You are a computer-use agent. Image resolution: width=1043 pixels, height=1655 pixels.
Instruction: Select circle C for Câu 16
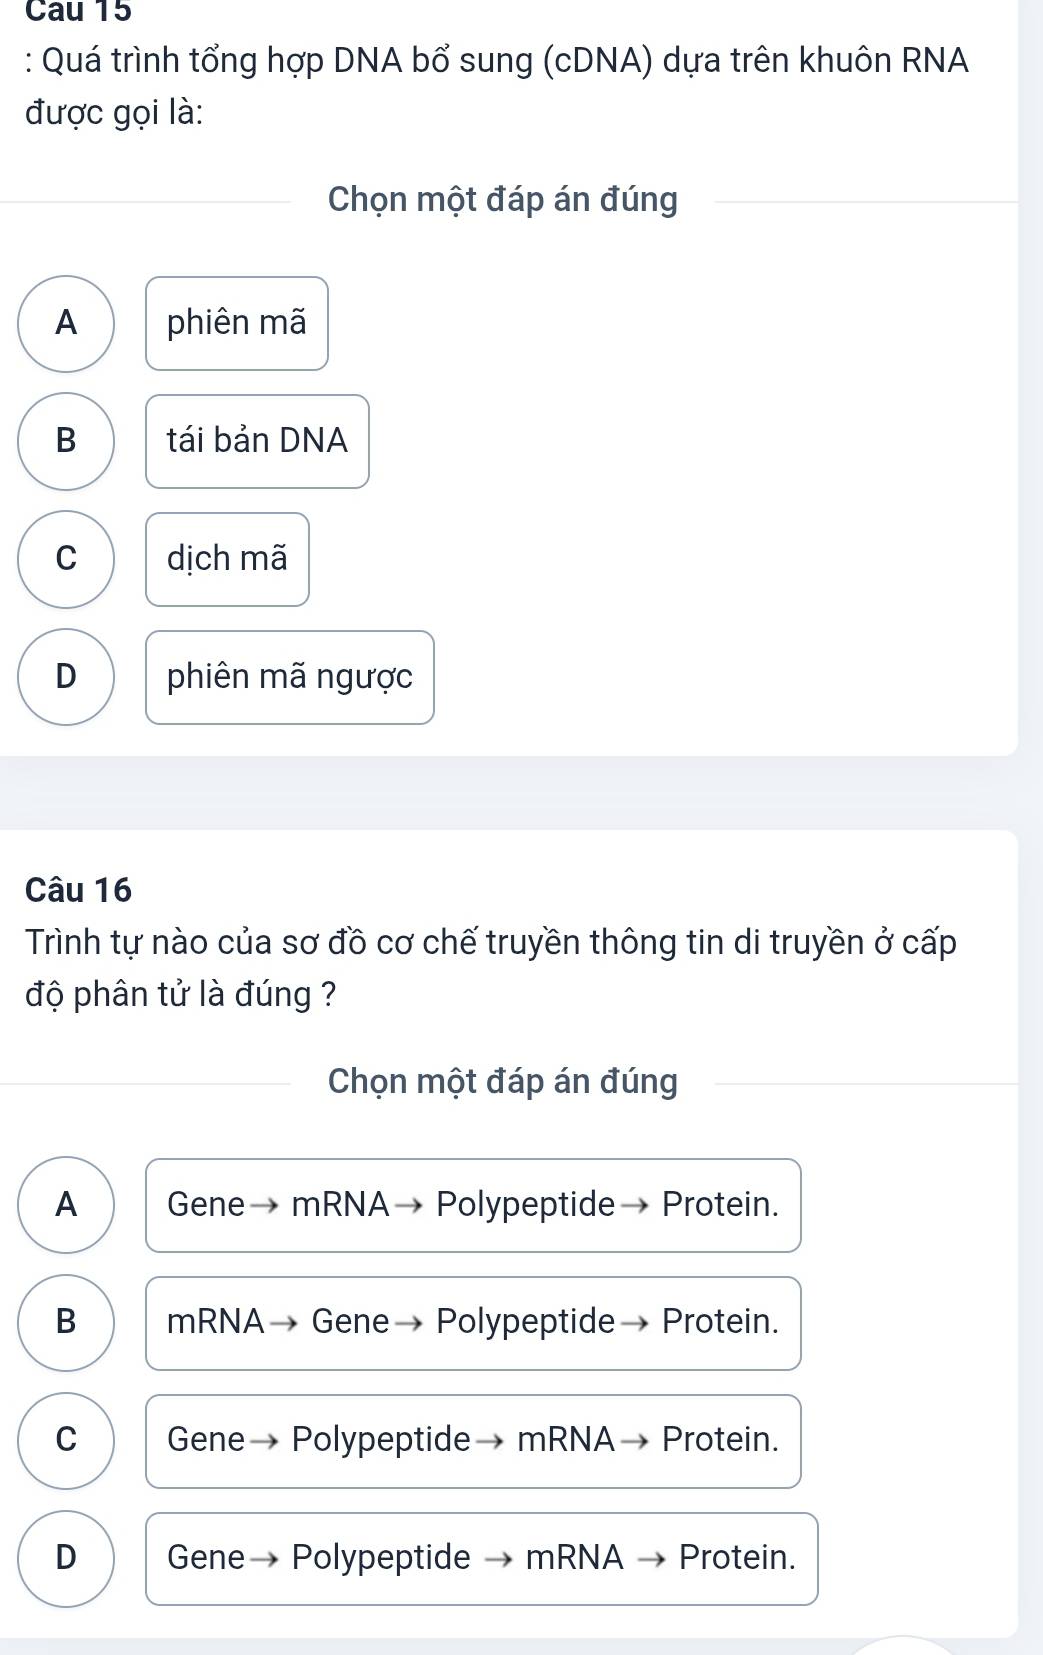click(66, 1441)
